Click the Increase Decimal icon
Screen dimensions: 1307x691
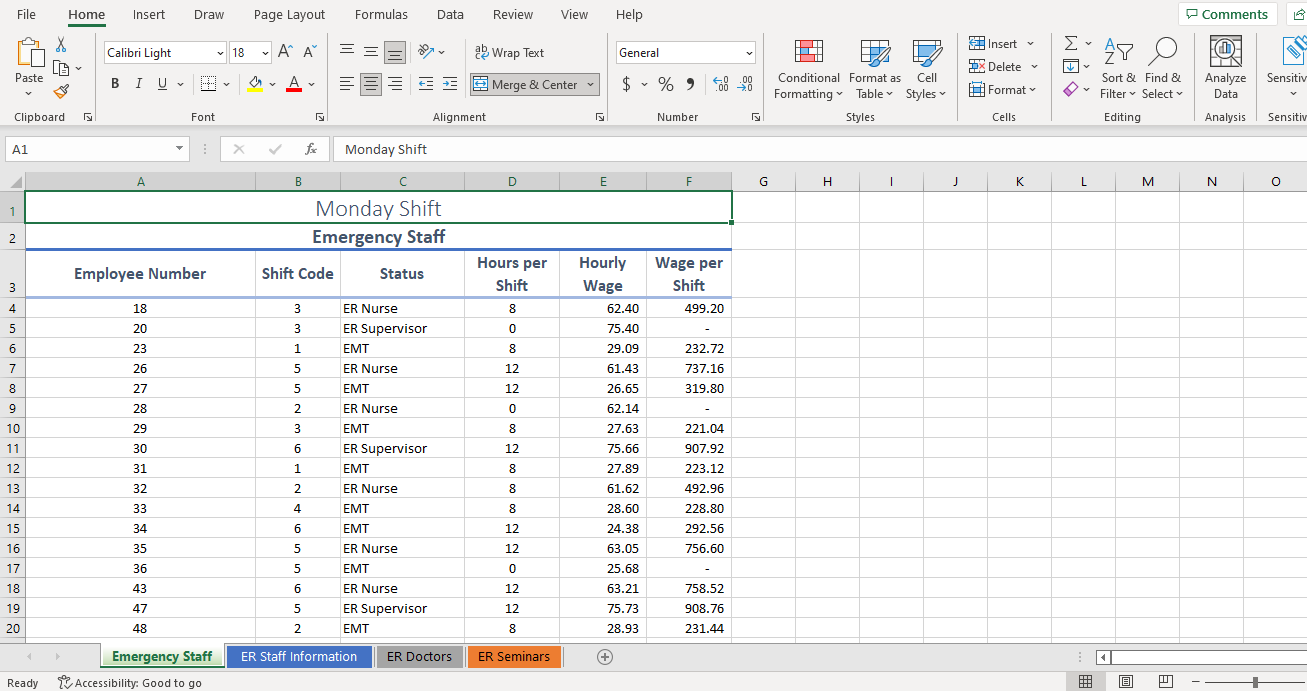(x=720, y=84)
